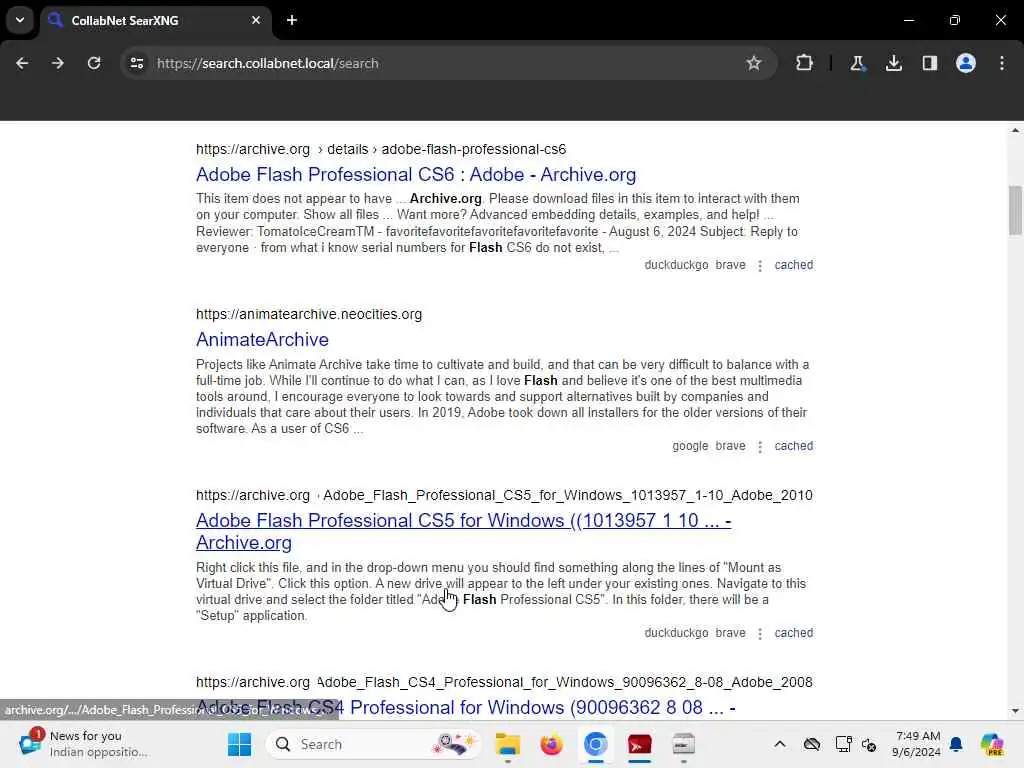1024x768 pixels.
Task: Click the taskbar Search box
Action: (374, 744)
